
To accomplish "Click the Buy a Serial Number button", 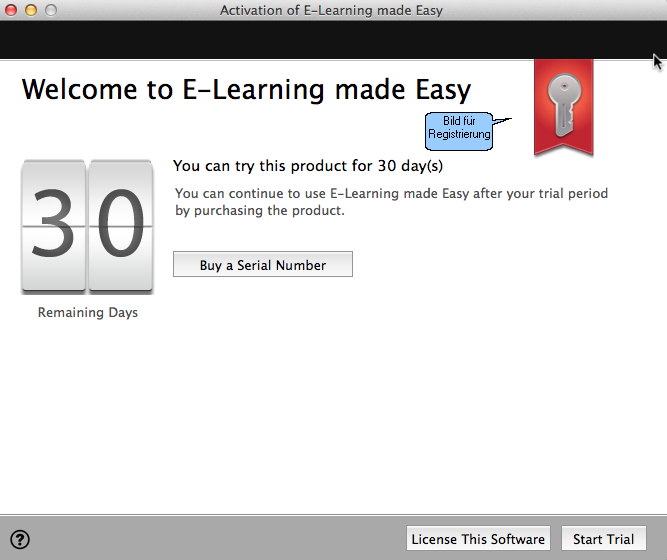I will click(262, 265).
